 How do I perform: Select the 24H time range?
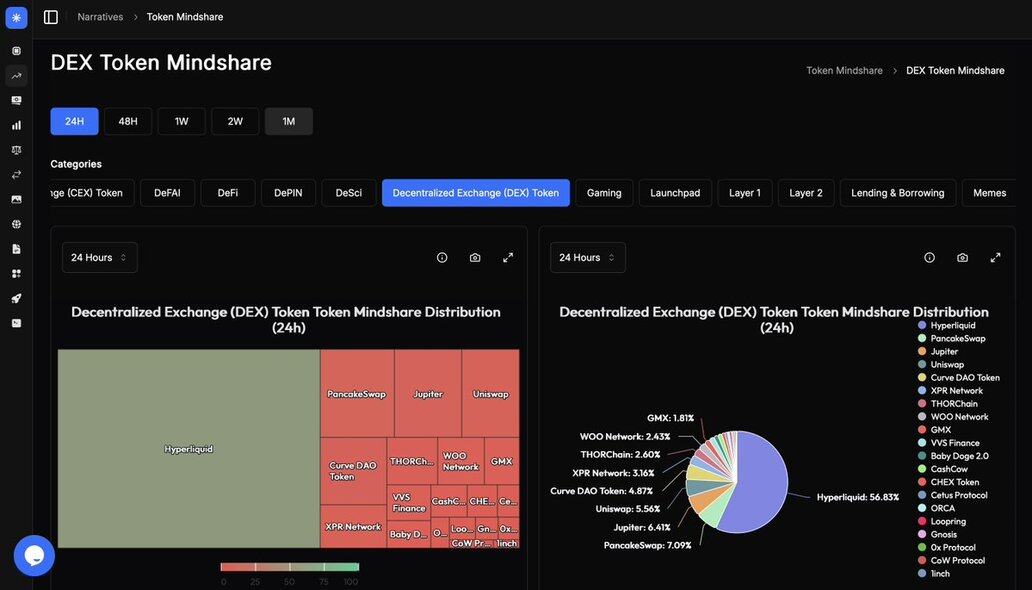[74, 121]
